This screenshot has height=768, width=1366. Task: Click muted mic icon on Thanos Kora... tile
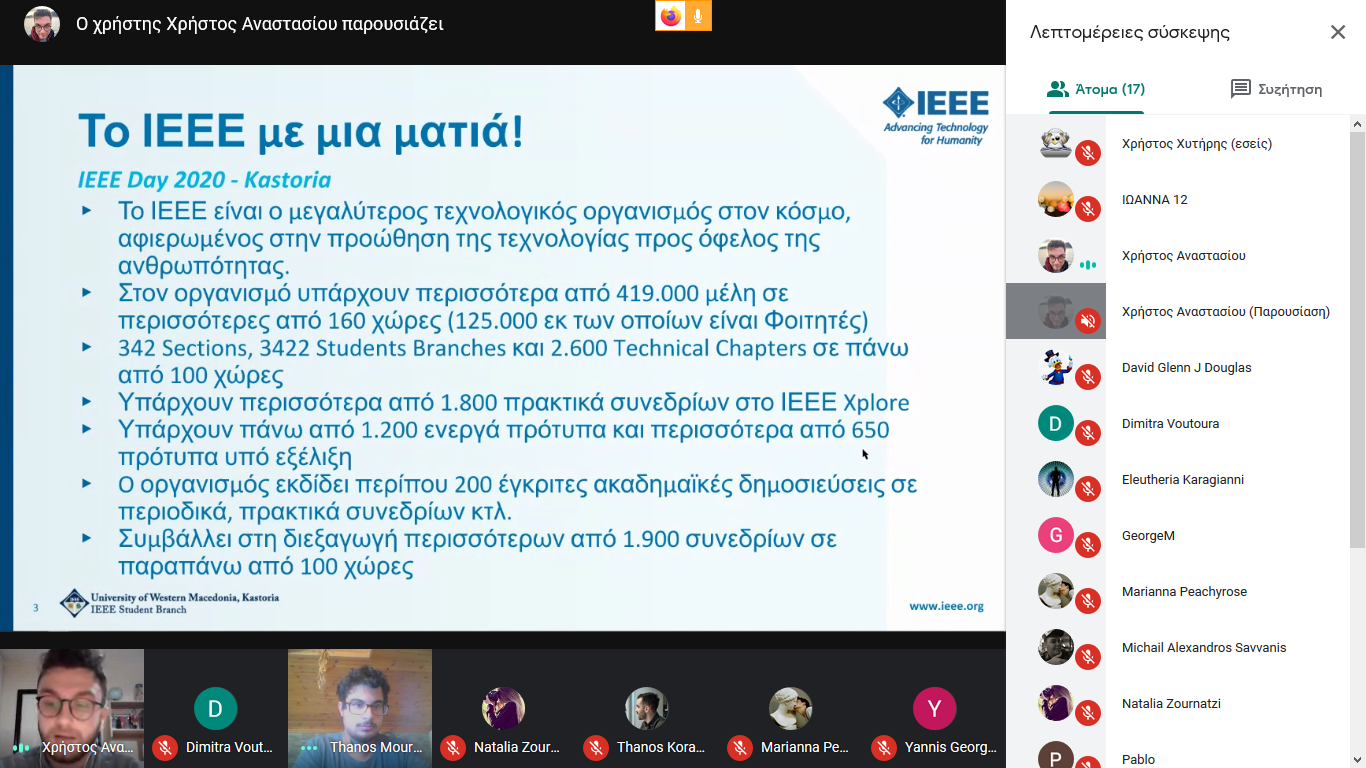pos(596,748)
